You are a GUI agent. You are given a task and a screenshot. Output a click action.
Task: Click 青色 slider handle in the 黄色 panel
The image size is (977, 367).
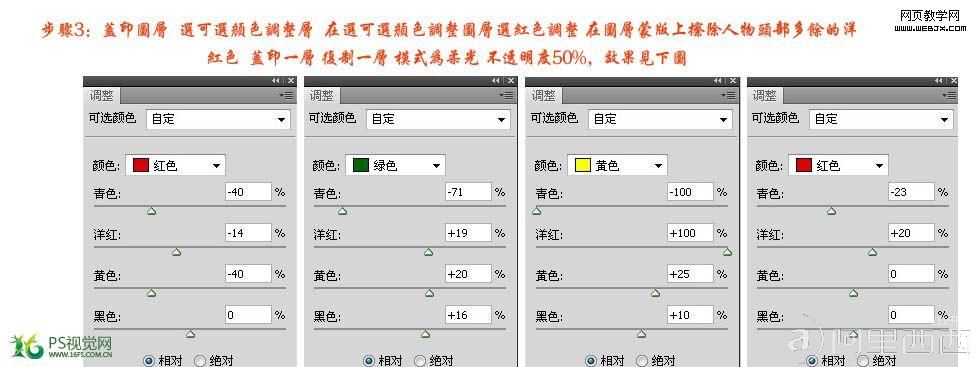click(x=536, y=211)
